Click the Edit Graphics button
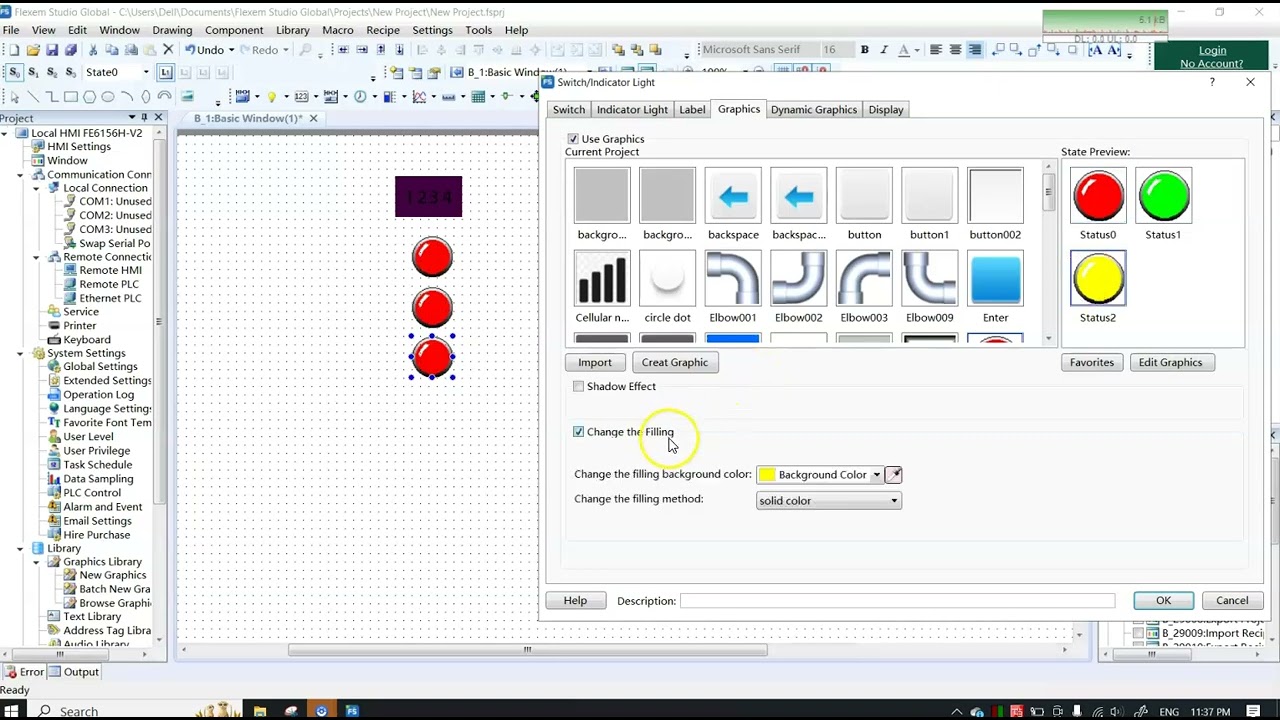1280x720 pixels. point(1170,363)
